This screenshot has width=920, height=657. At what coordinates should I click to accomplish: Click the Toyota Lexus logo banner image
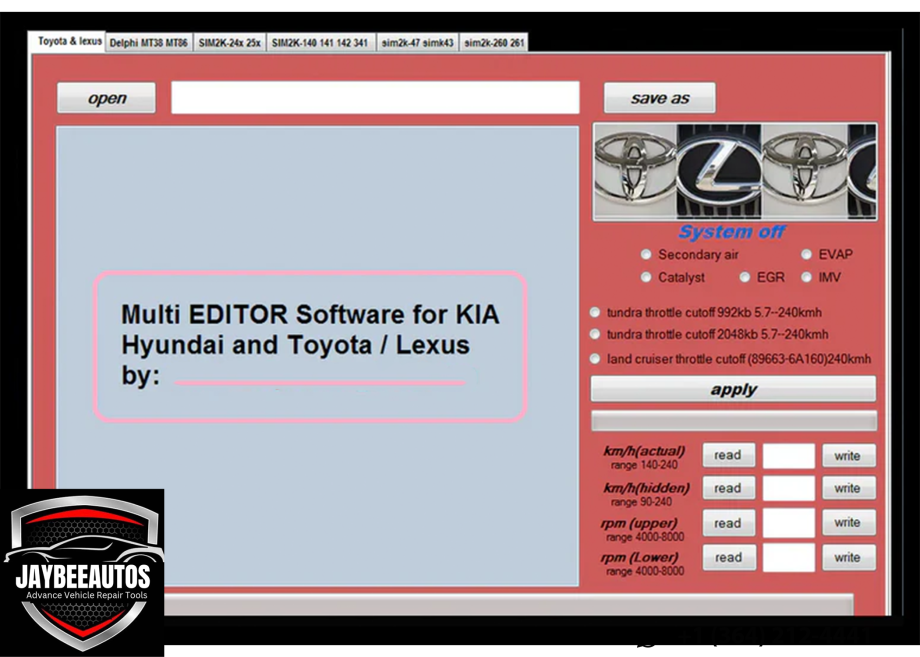click(735, 171)
